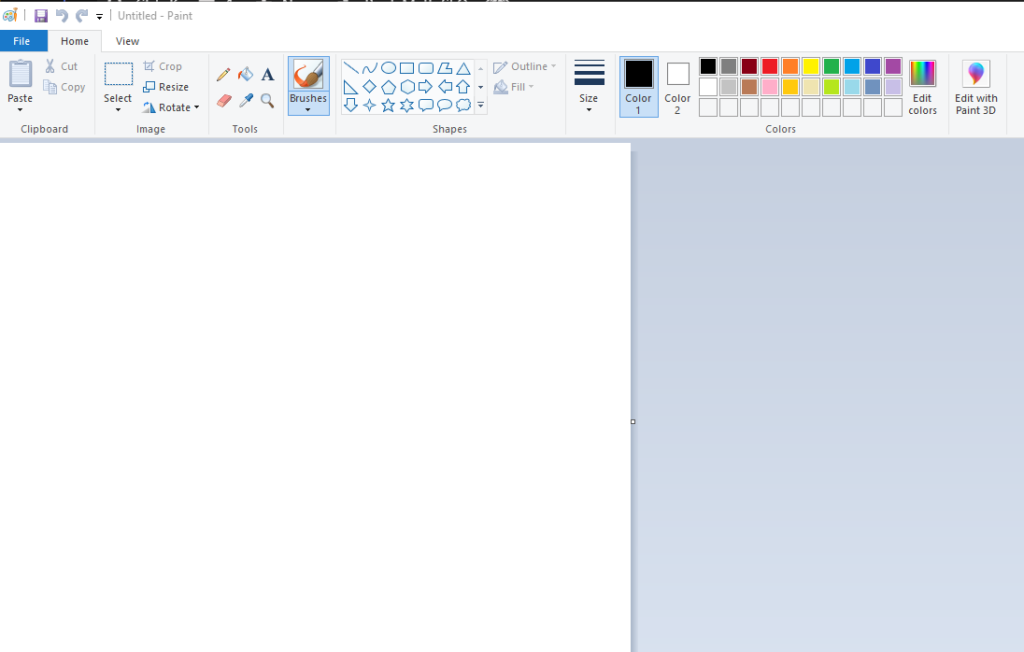Set Color 1 as active
Image resolution: width=1024 pixels, height=652 pixels.
tap(639, 86)
